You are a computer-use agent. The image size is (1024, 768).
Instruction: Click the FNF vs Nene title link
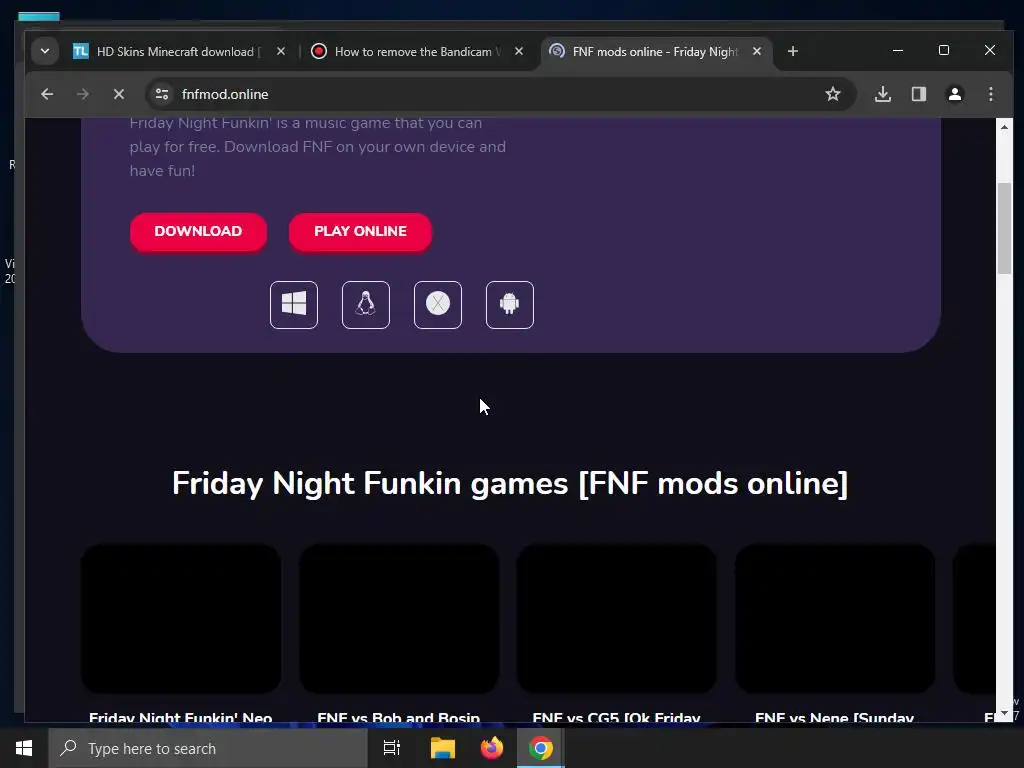pos(835,717)
